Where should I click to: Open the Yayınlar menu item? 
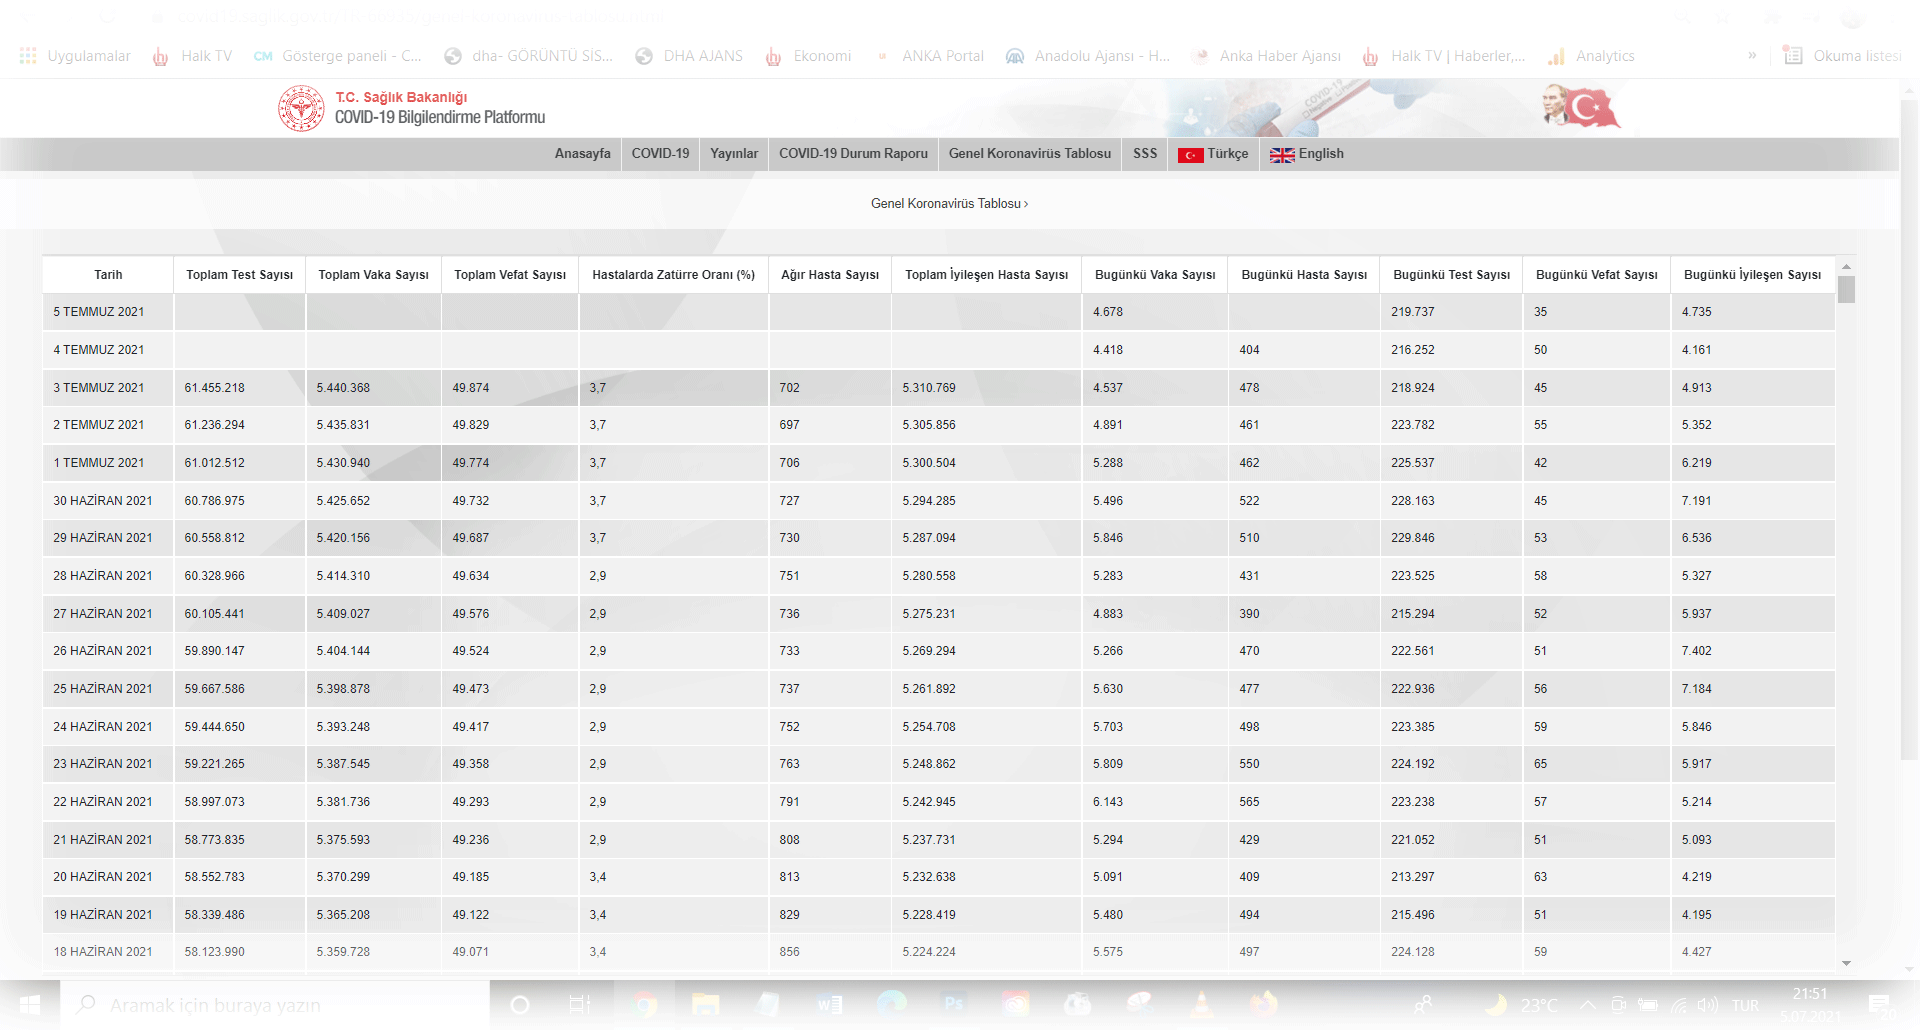(733, 154)
